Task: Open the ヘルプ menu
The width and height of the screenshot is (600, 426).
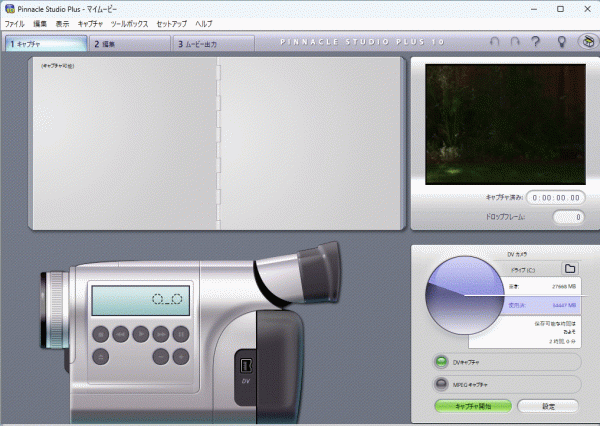Action: (x=204, y=24)
